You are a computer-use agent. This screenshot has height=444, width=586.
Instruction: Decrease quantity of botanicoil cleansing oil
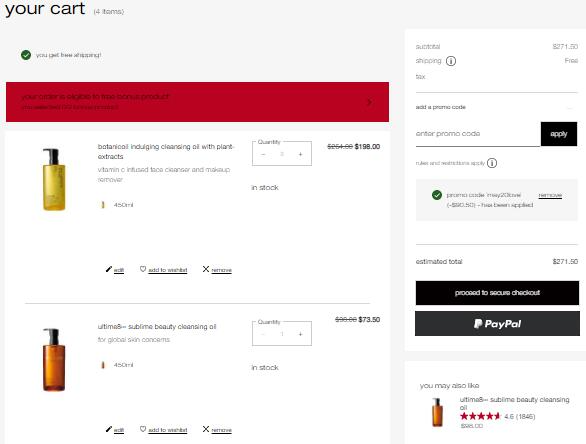pyautogui.click(x=263, y=154)
